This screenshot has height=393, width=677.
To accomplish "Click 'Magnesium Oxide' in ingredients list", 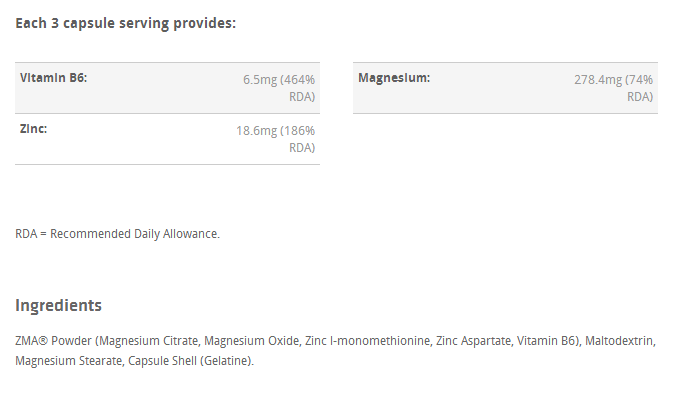I will (x=251, y=341).
